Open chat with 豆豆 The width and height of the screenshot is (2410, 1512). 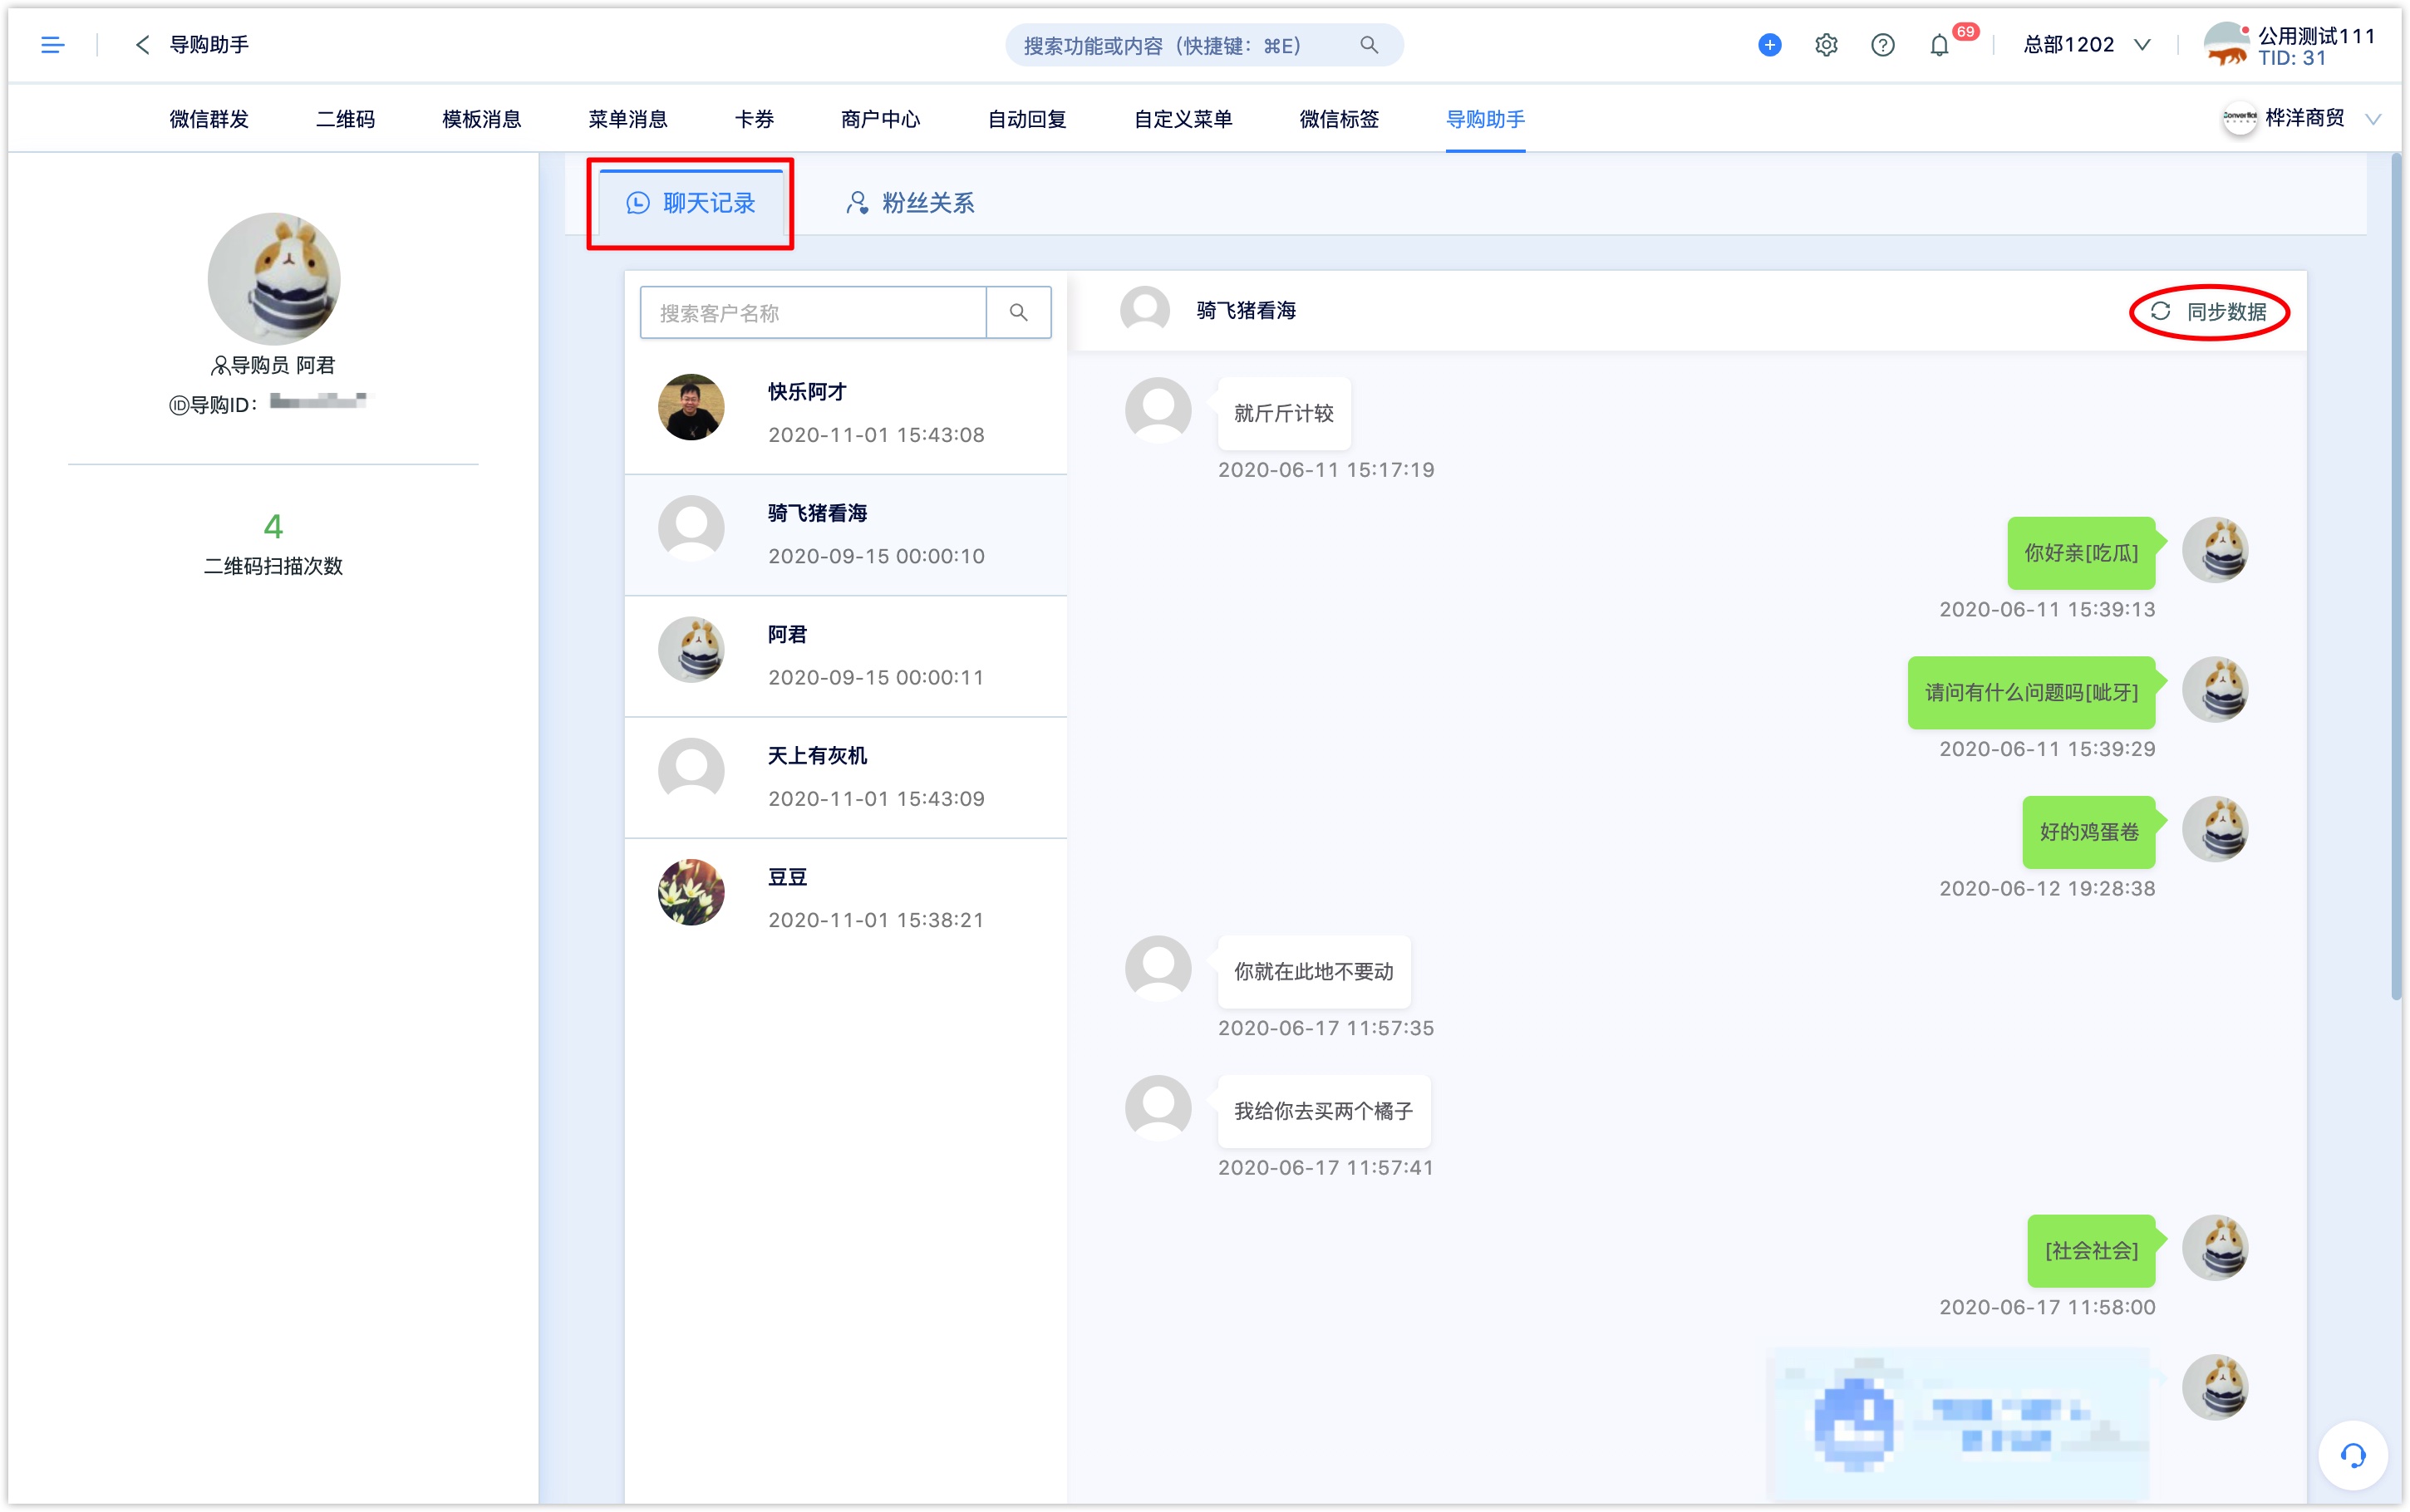[846, 898]
